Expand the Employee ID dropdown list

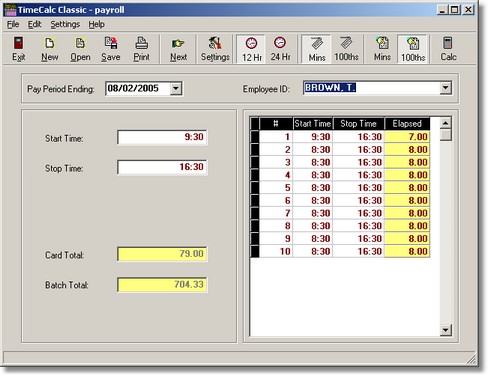pos(445,88)
